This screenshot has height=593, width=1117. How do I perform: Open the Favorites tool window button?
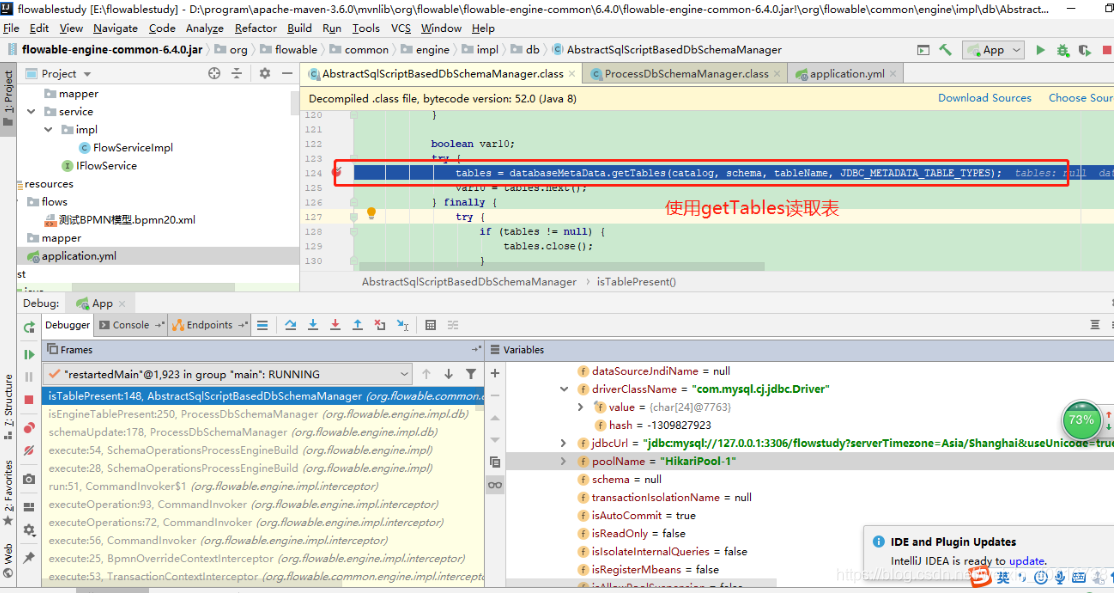click(8, 492)
